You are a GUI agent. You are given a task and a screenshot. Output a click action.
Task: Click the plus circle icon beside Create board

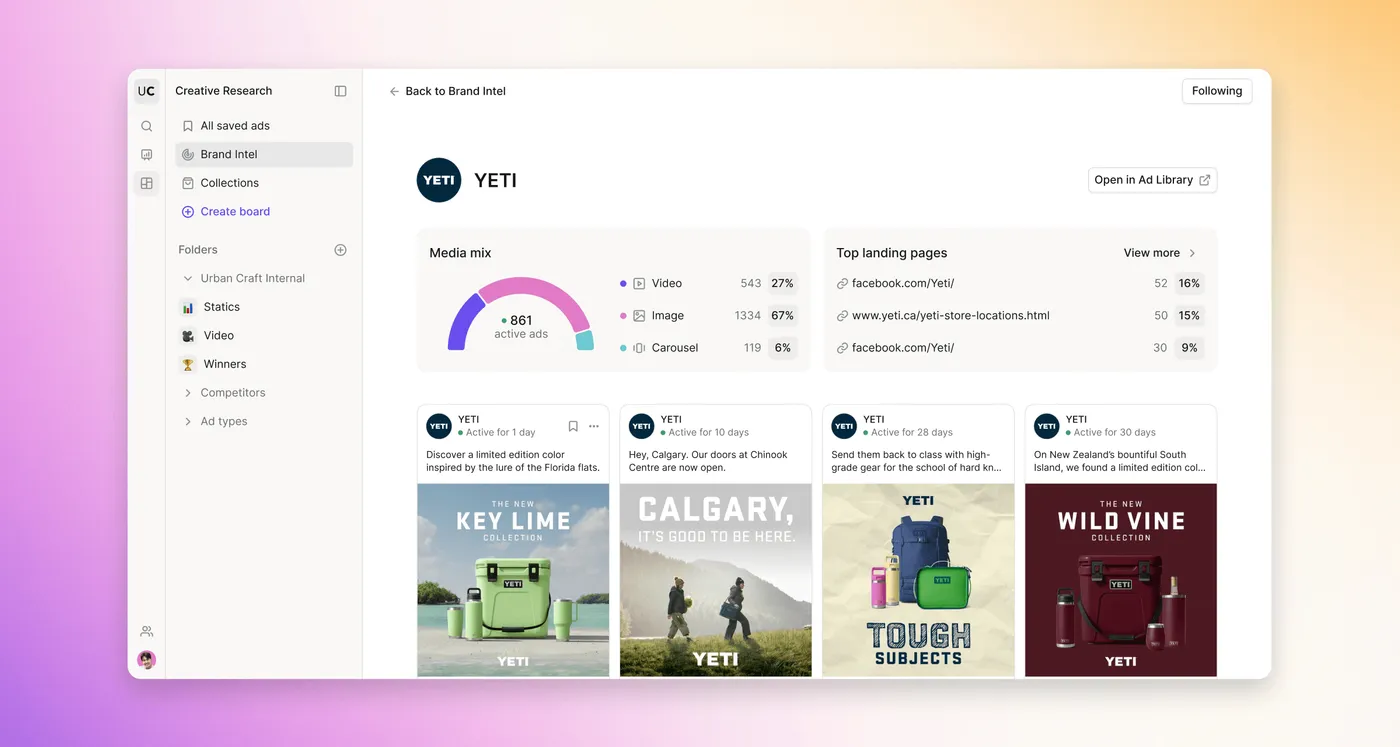click(x=187, y=212)
